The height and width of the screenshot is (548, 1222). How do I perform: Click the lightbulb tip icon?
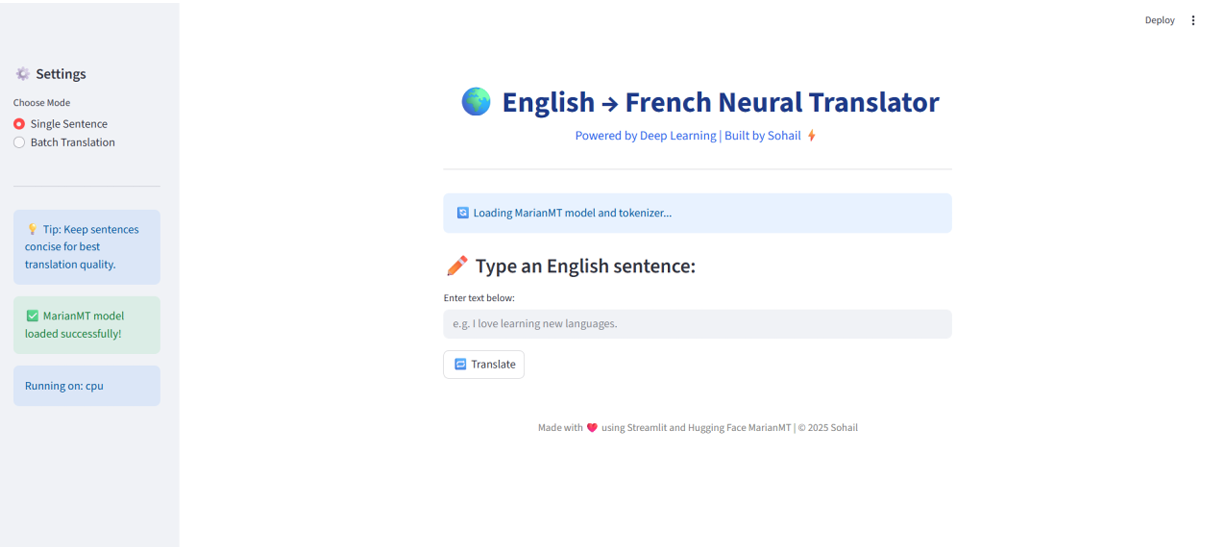pyautogui.click(x=32, y=229)
